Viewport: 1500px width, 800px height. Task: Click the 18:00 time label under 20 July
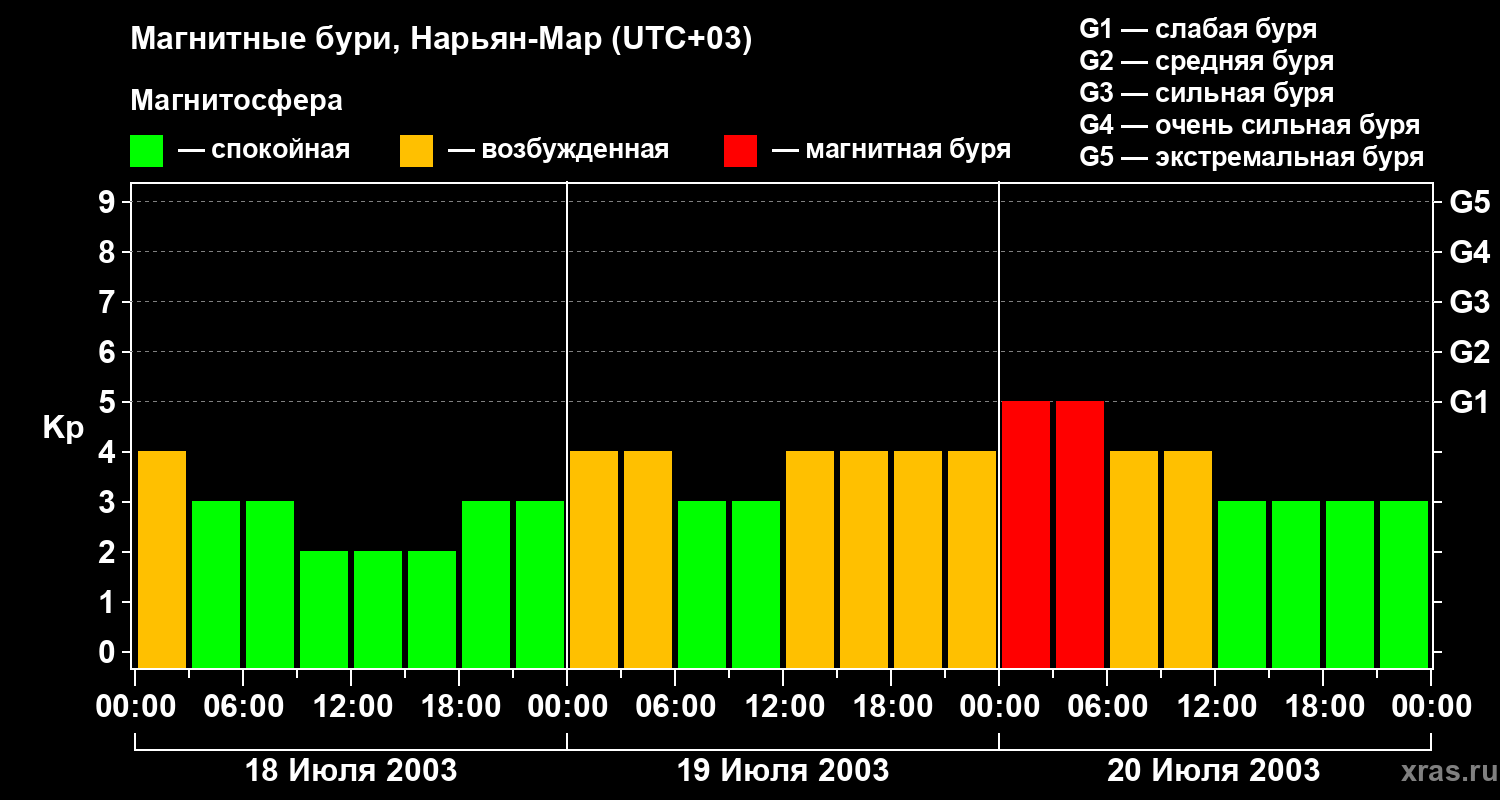click(x=1323, y=707)
